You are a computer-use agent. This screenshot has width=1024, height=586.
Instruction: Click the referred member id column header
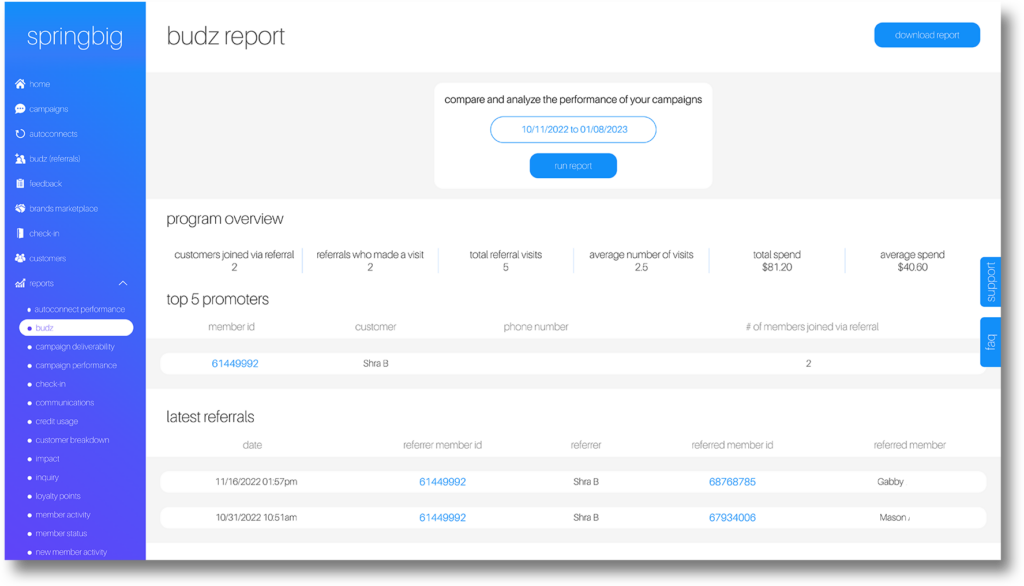732,445
